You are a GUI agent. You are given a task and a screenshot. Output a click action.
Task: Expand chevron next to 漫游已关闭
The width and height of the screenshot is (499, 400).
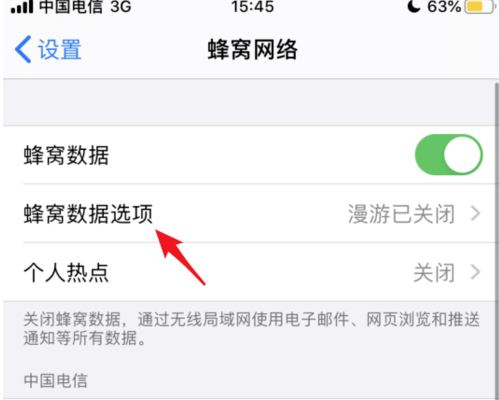pyautogui.click(x=475, y=213)
